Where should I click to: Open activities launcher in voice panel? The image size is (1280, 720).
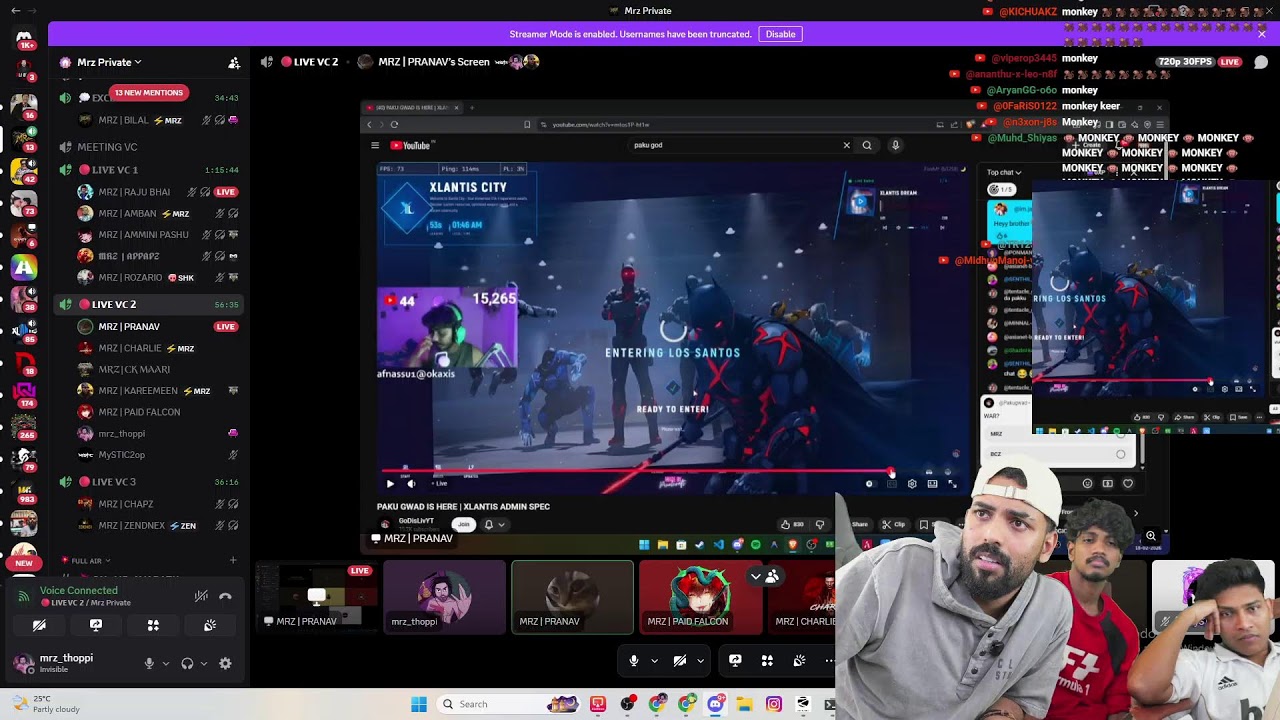pos(153,625)
